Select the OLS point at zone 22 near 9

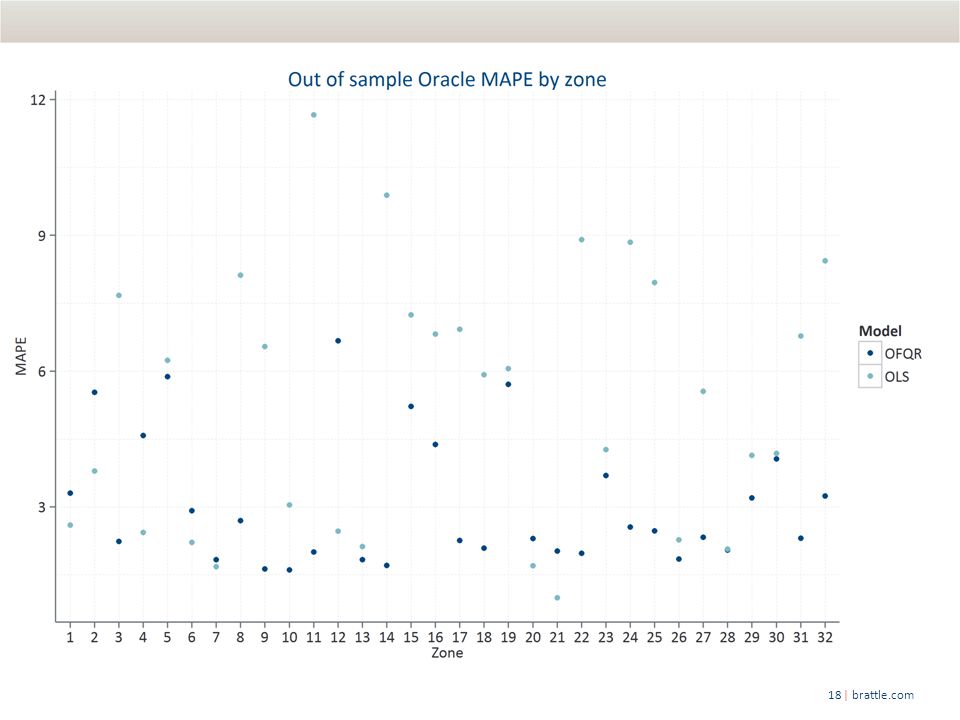coord(582,240)
